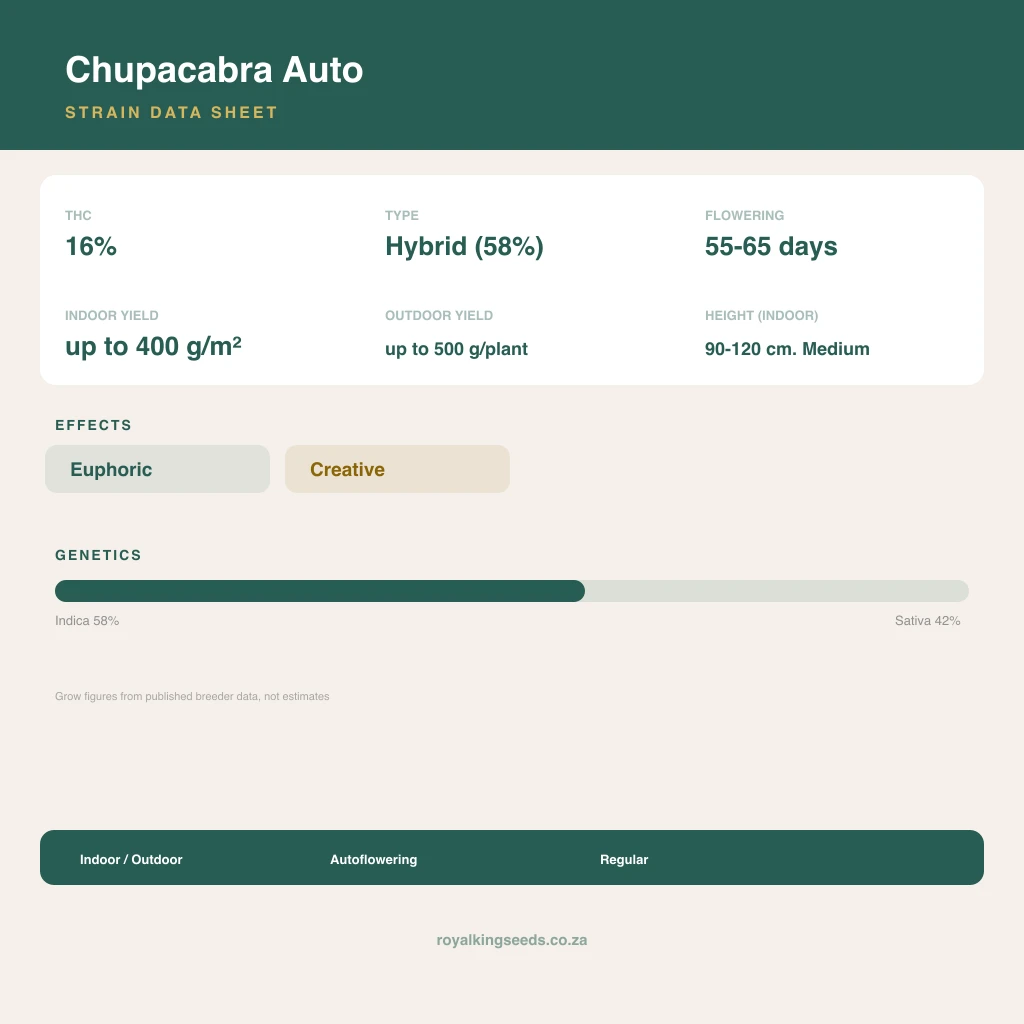Click the THC 16% value
This screenshot has width=1024, height=1024.
click(91, 246)
